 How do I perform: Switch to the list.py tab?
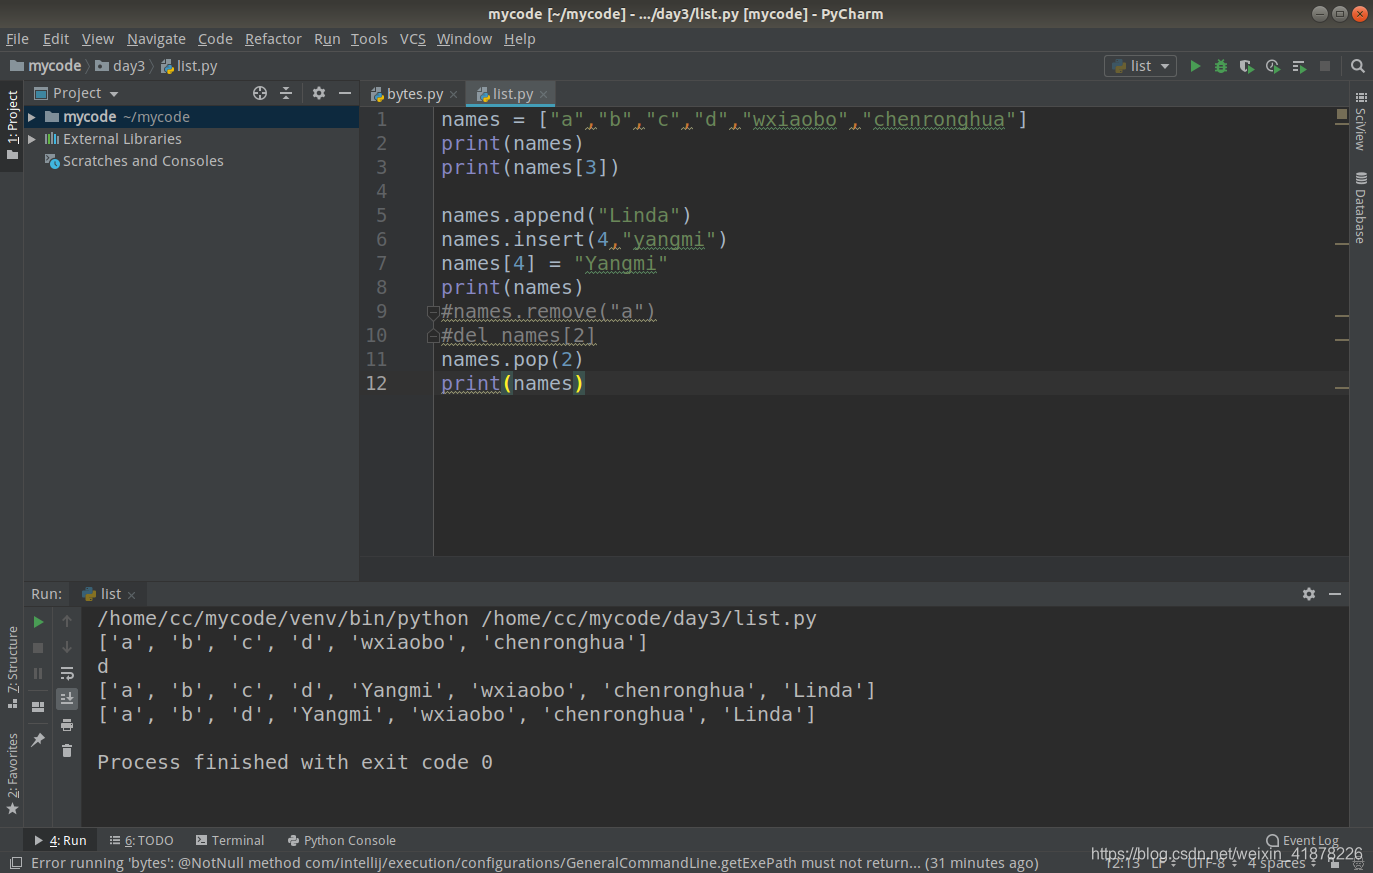coord(511,94)
